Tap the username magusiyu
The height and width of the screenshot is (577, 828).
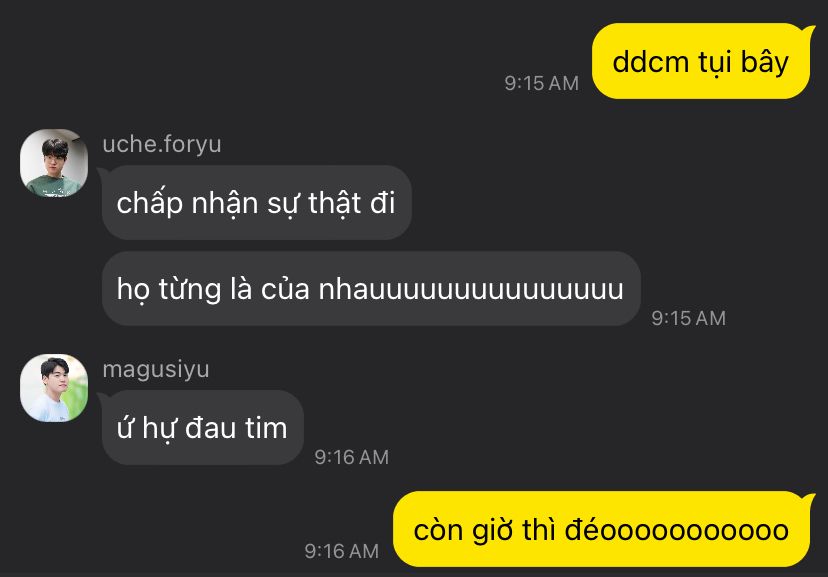(x=156, y=369)
